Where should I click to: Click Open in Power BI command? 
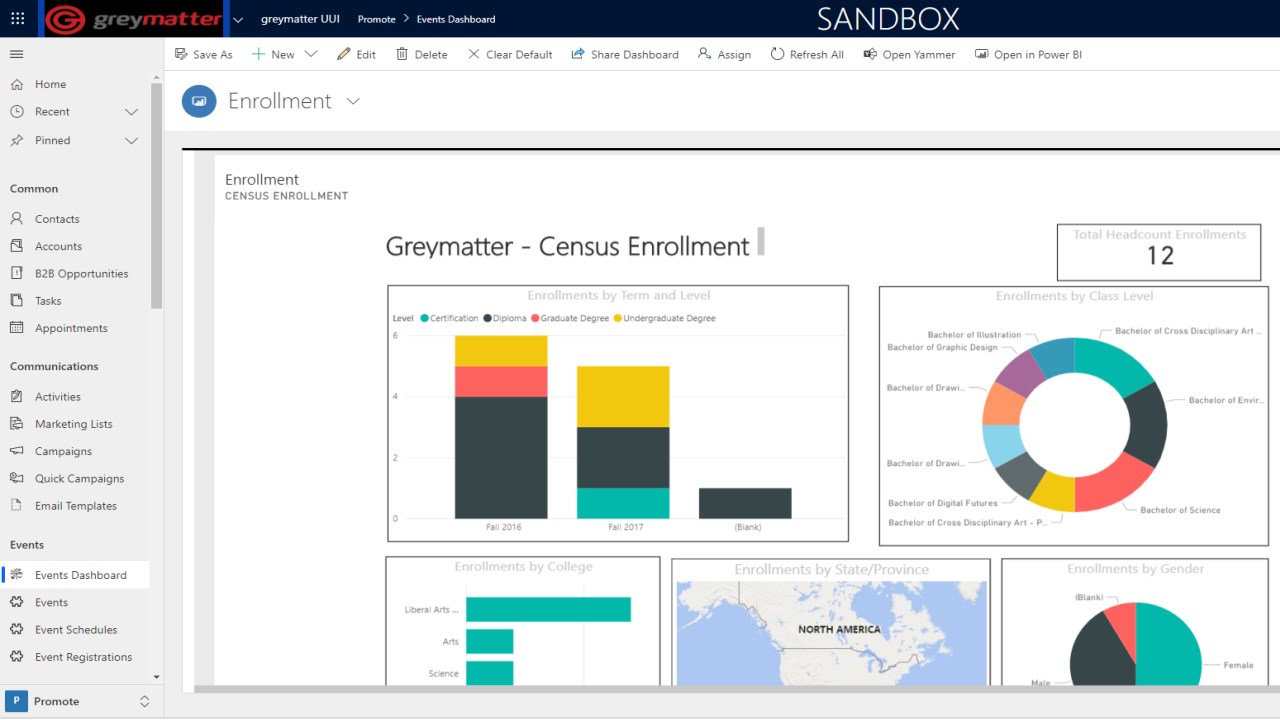click(x=1028, y=54)
